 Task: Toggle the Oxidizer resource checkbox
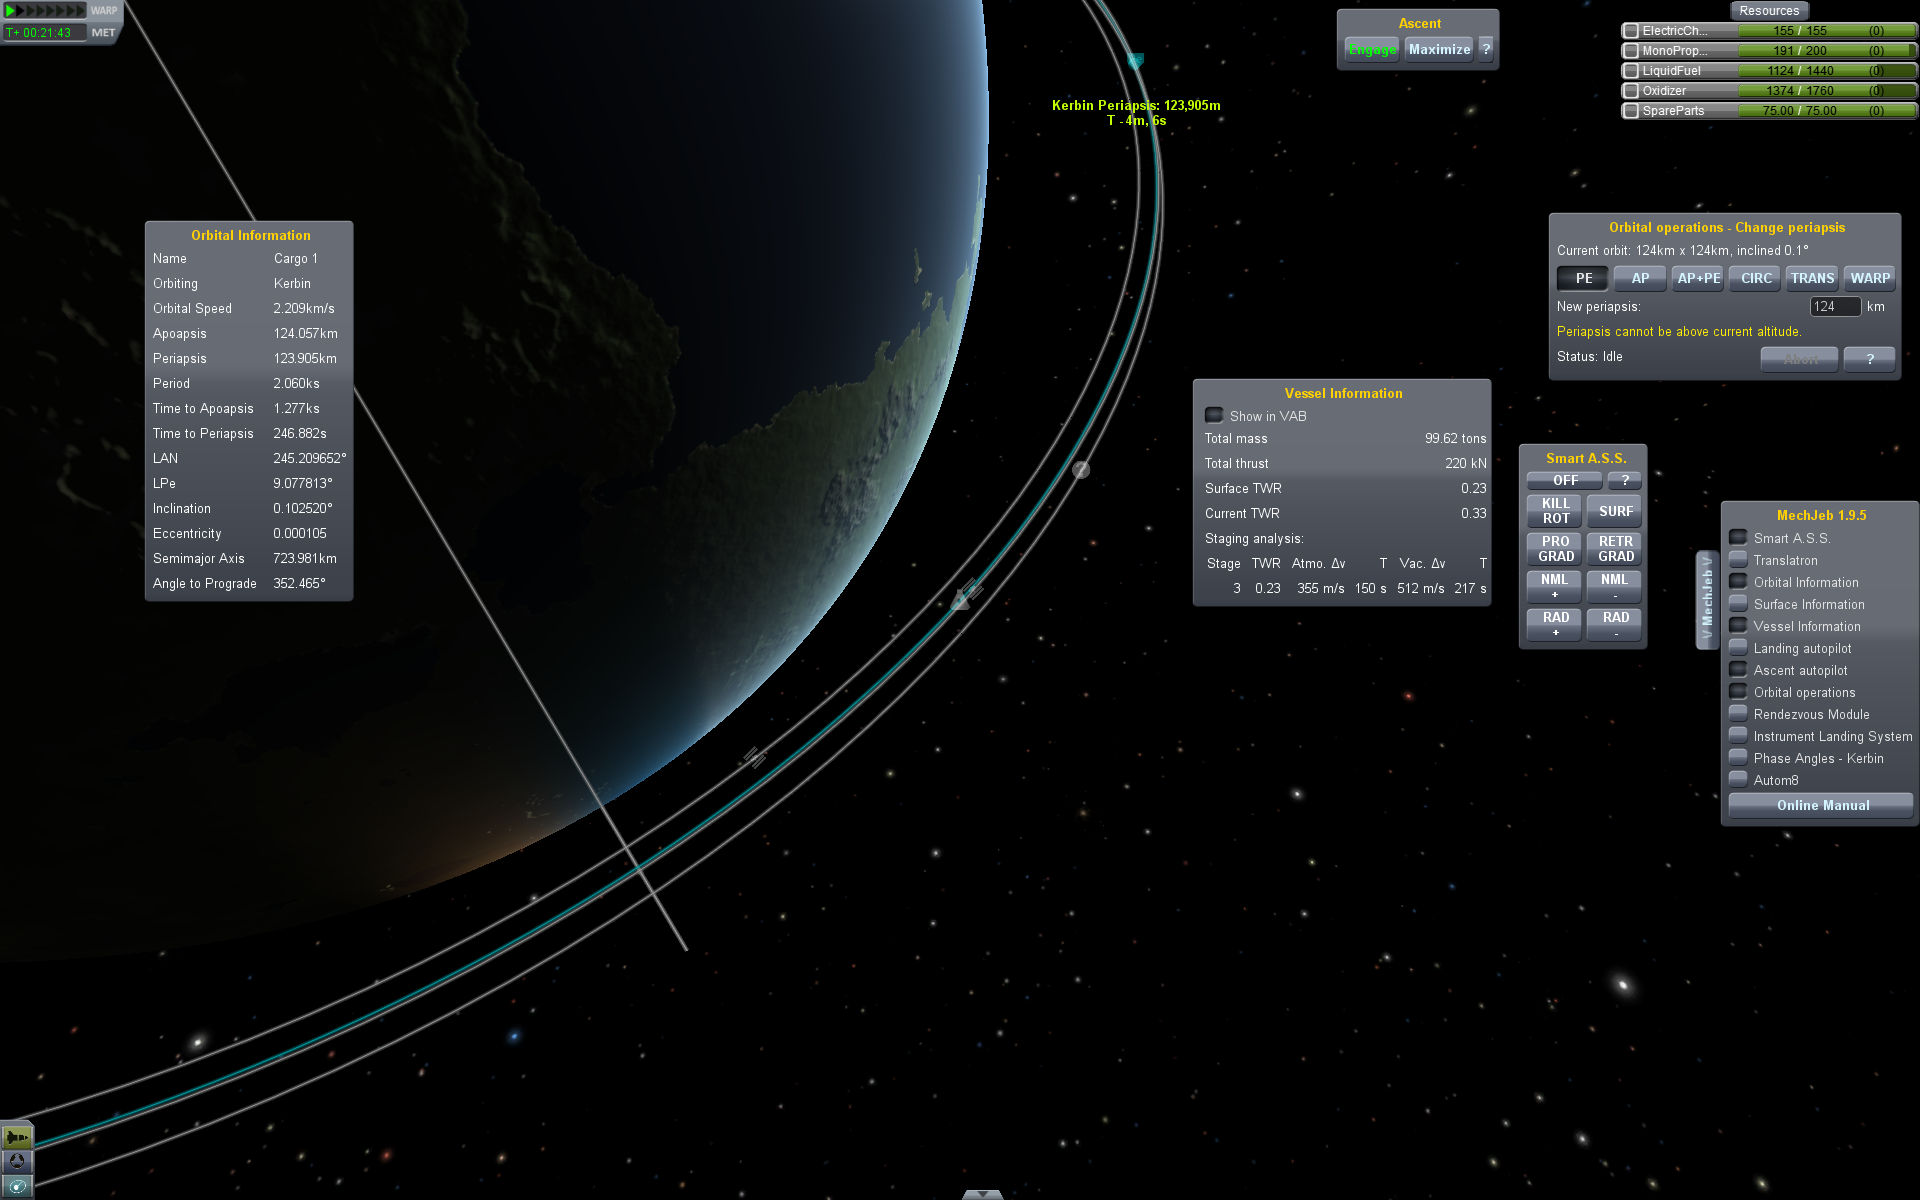click(x=1631, y=91)
